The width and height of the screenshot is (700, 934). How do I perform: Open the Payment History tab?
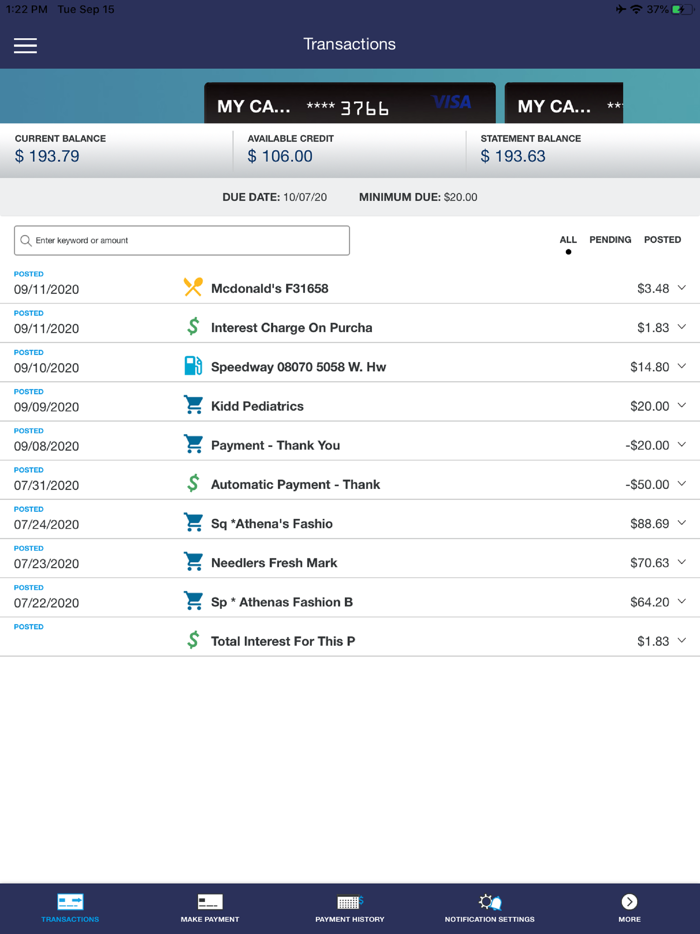pyautogui.click(x=350, y=908)
